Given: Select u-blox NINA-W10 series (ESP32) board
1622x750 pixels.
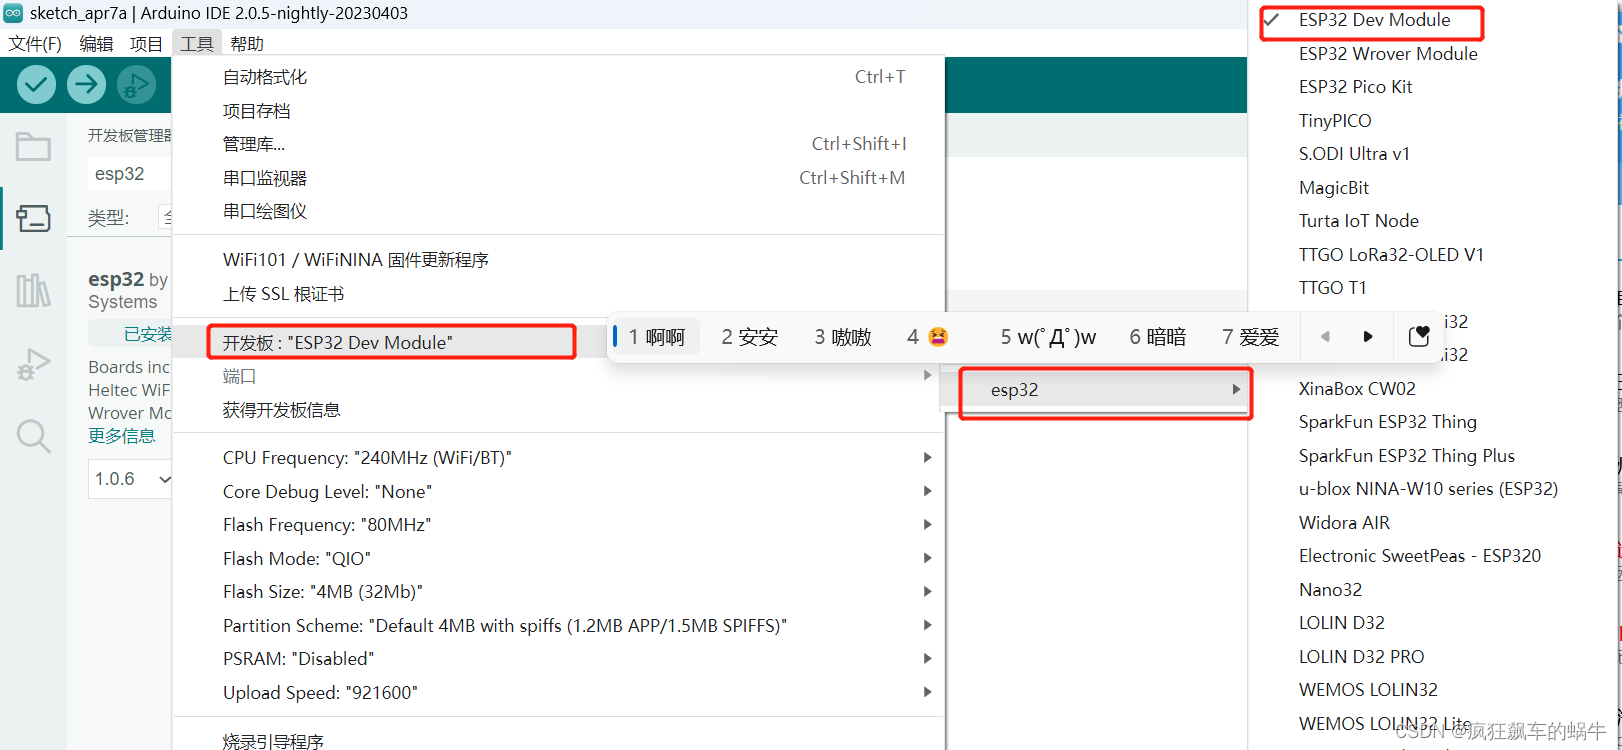Looking at the screenshot, I should pyautogui.click(x=1428, y=489).
